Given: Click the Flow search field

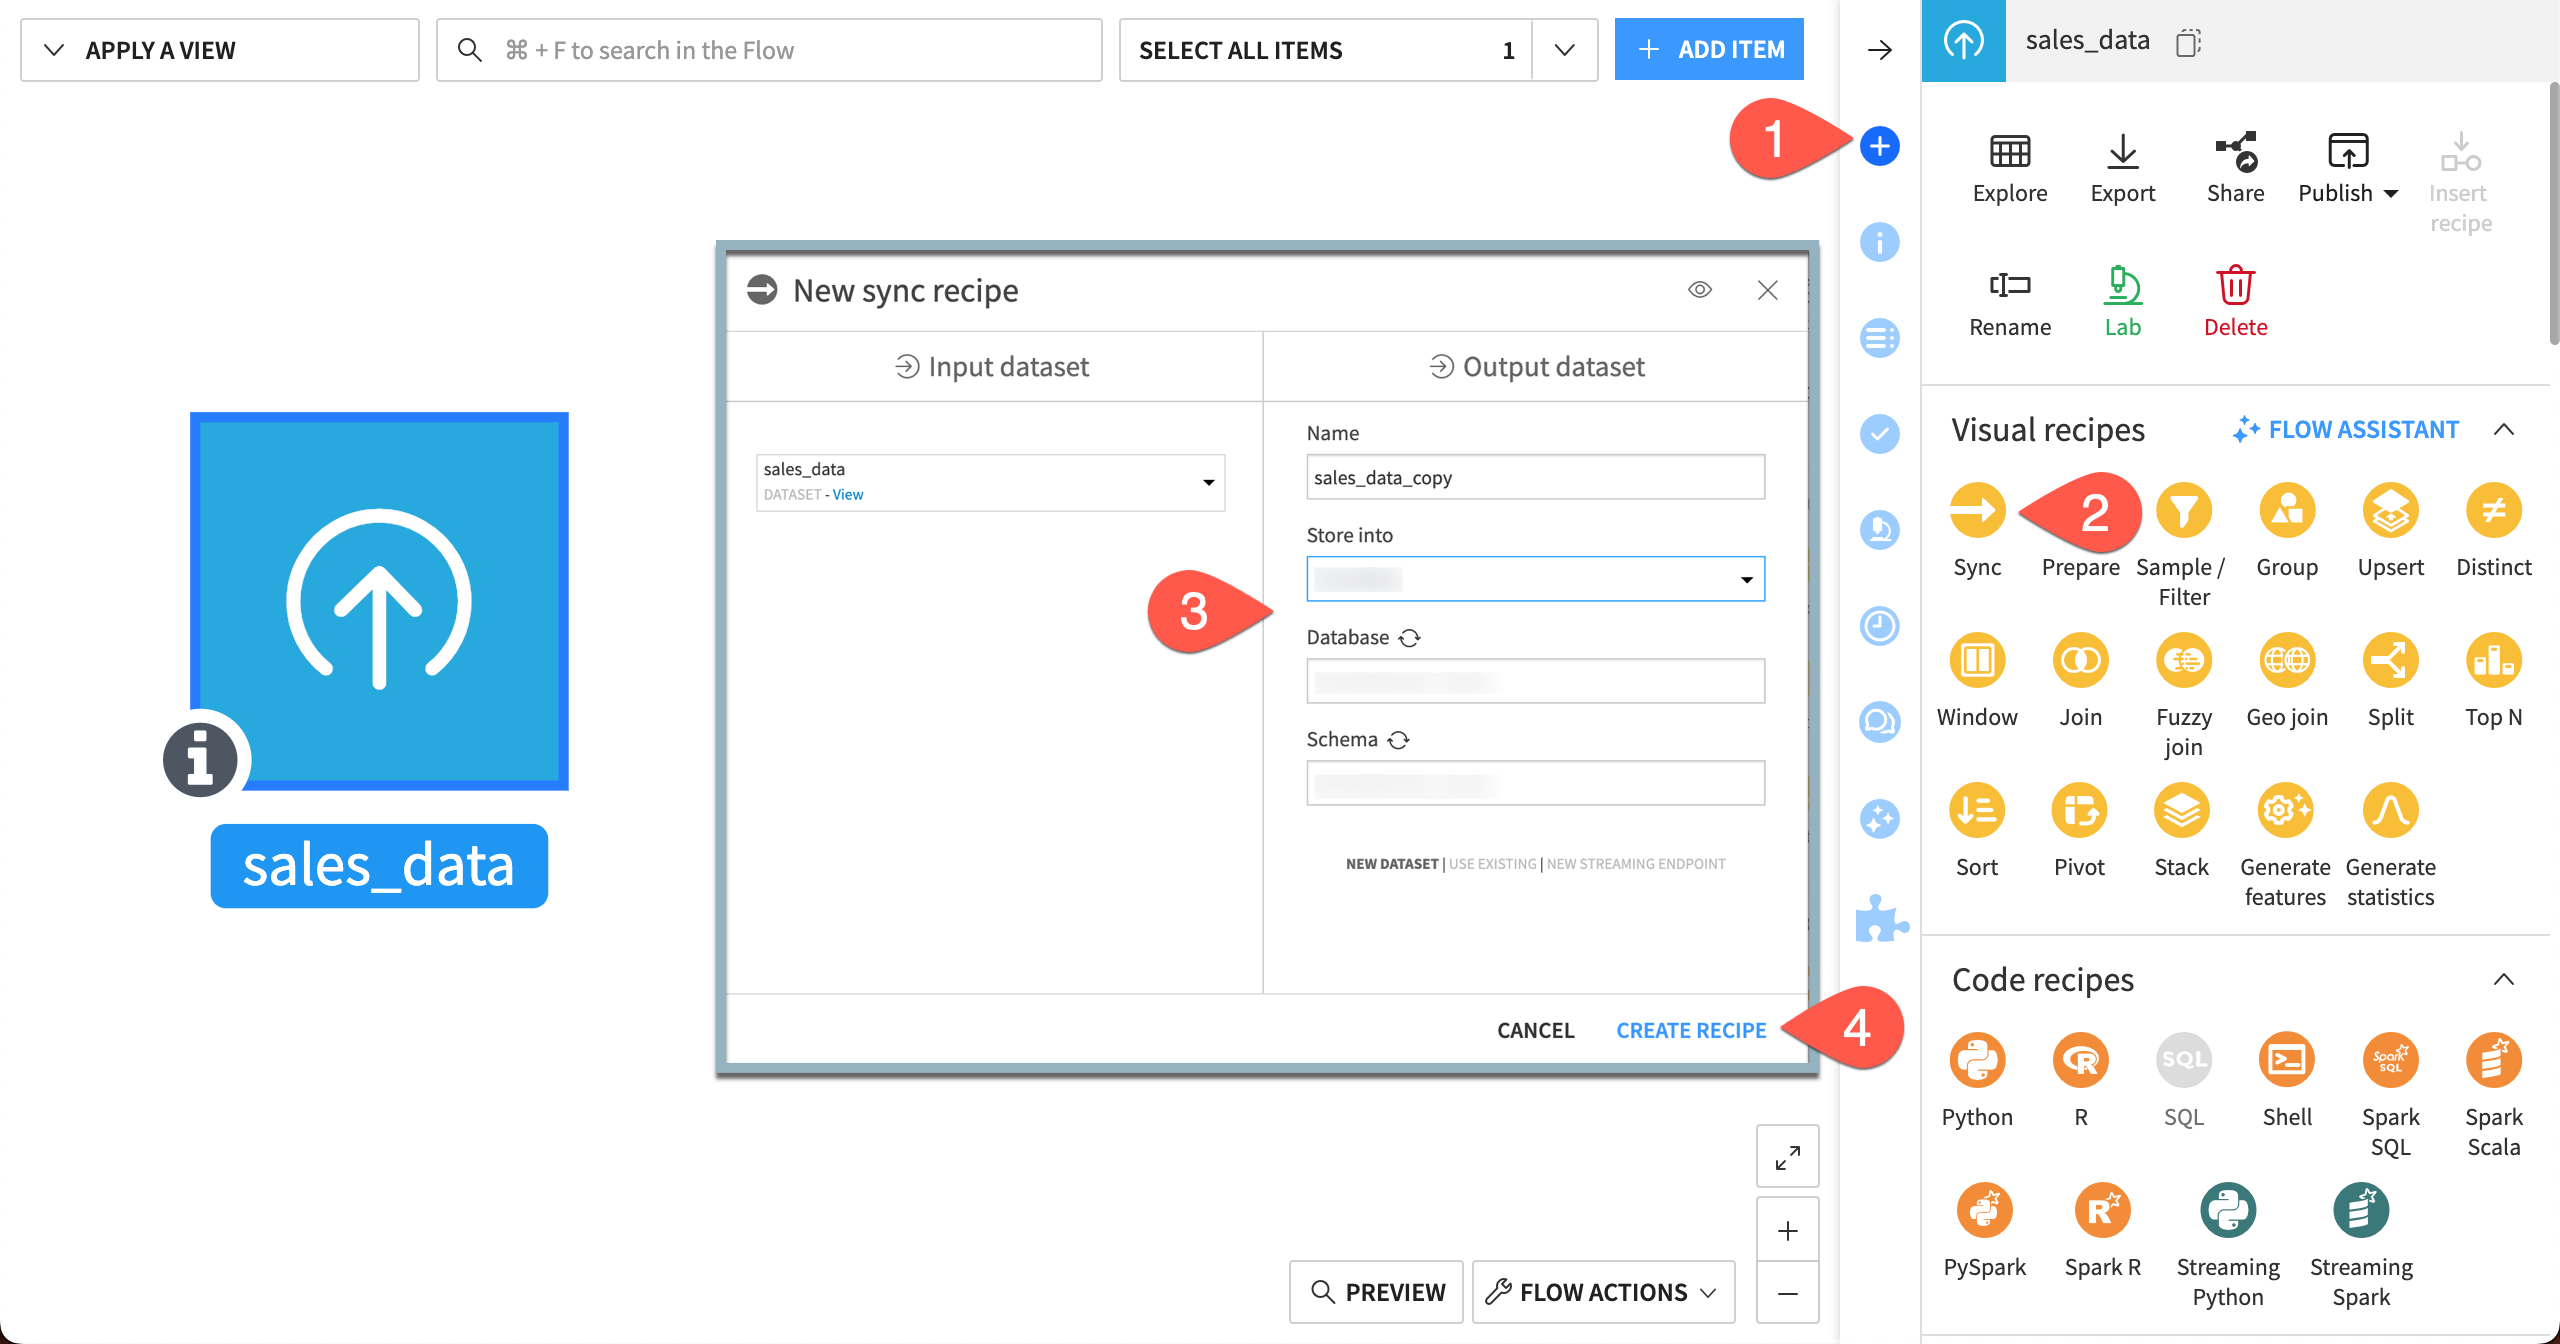Looking at the screenshot, I should pyautogui.click(x=768, y=49).
